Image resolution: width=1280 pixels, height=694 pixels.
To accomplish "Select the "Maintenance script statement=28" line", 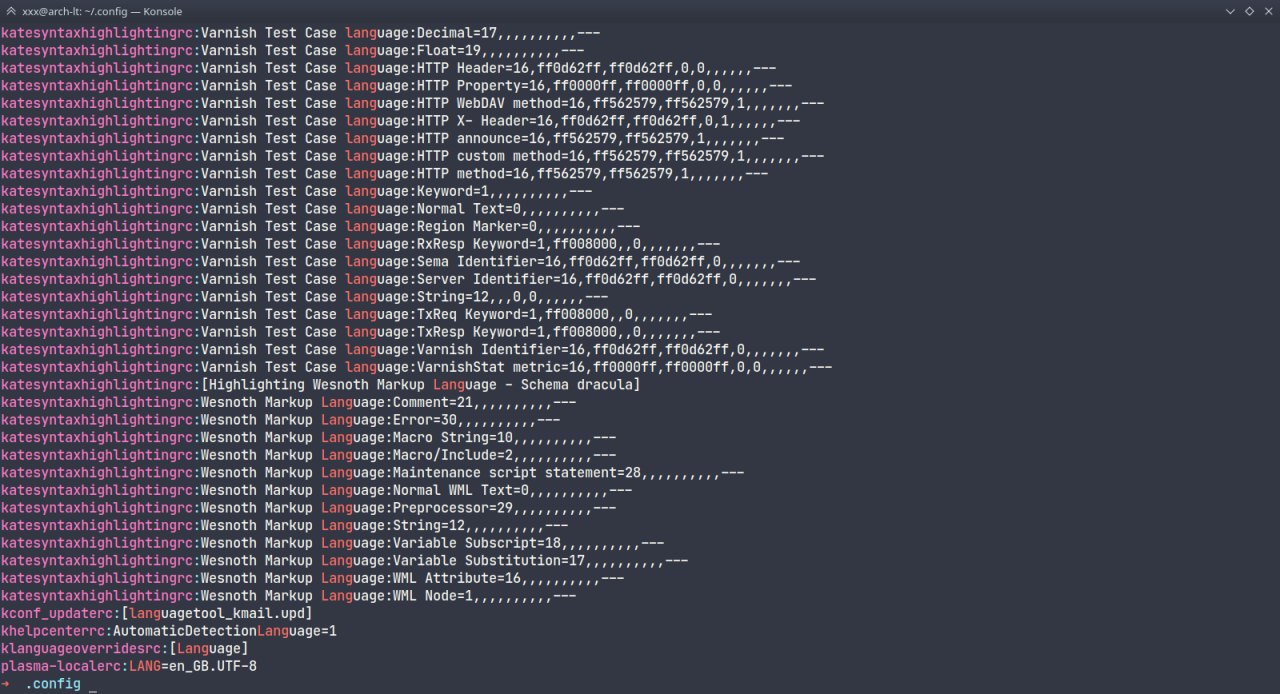I will coord(372,473).
